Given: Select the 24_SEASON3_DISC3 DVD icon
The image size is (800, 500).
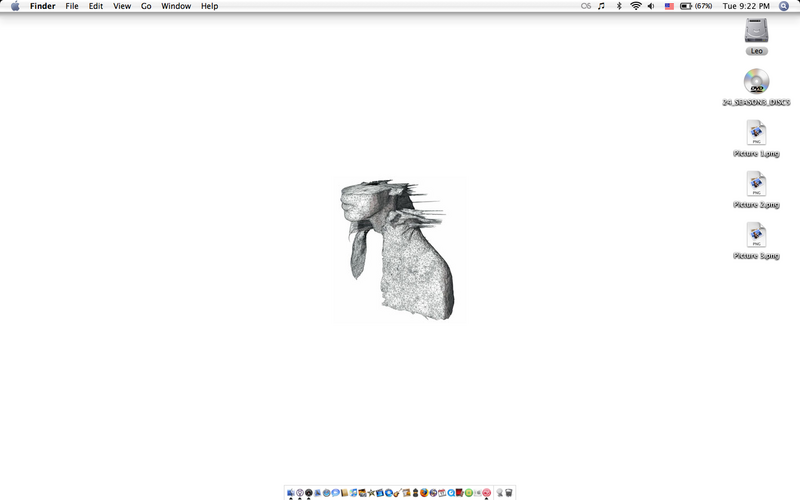Looking at the screenshot, I should (x=756, y=81).
